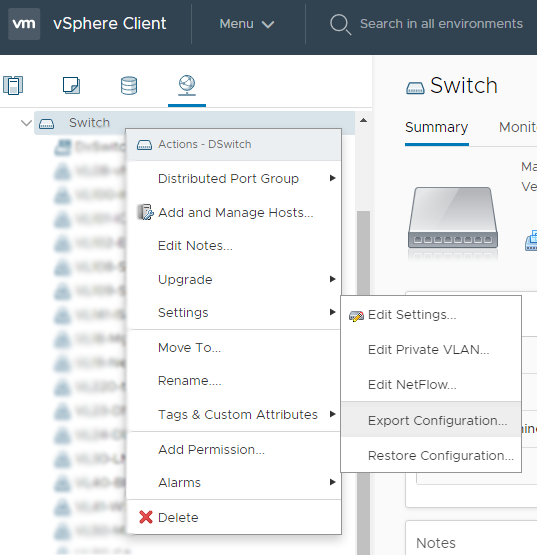This screenshot has height=555, width=537.
Task: Click the switch icon beside the Switch title
Action: (x=415, y=88)
